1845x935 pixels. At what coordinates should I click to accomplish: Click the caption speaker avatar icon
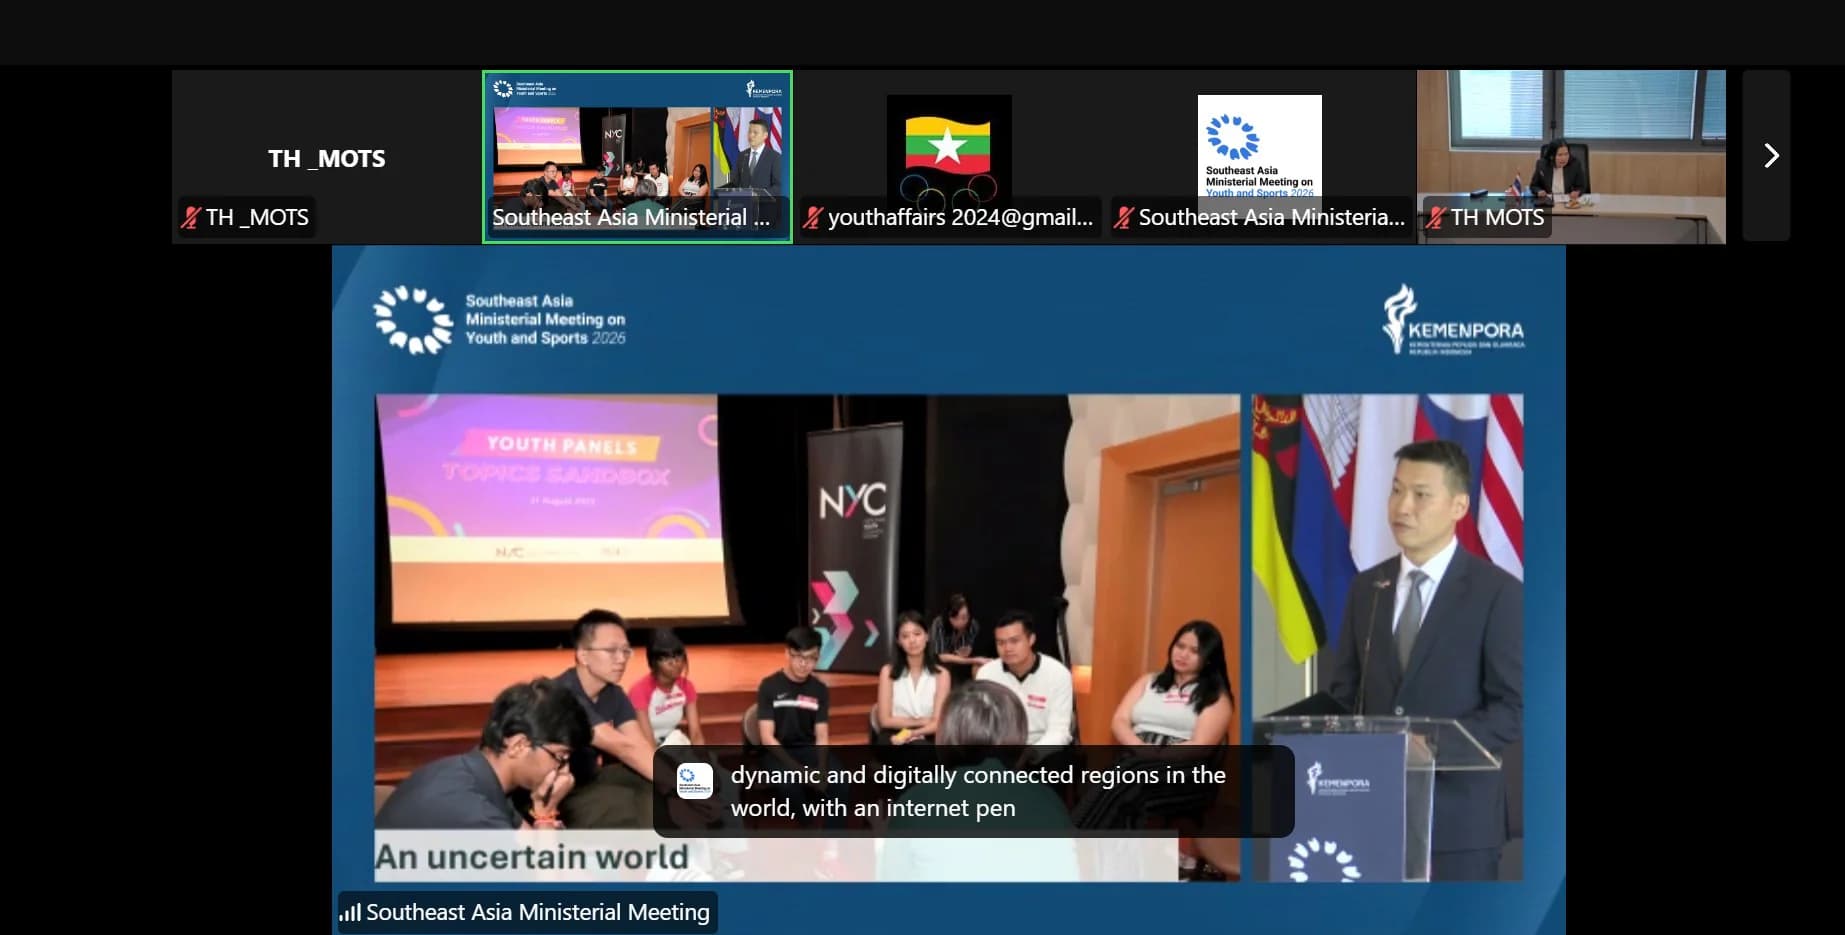click(695, 781)
